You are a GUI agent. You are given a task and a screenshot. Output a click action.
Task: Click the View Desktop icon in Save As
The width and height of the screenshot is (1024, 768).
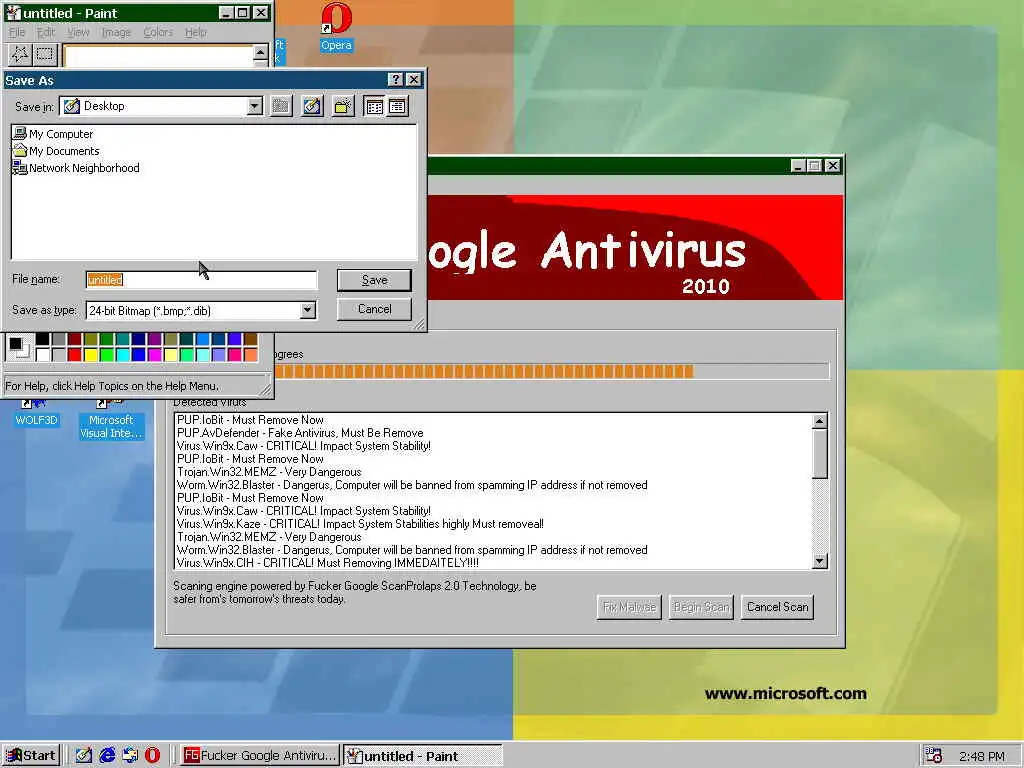click(x=312, y=106)
